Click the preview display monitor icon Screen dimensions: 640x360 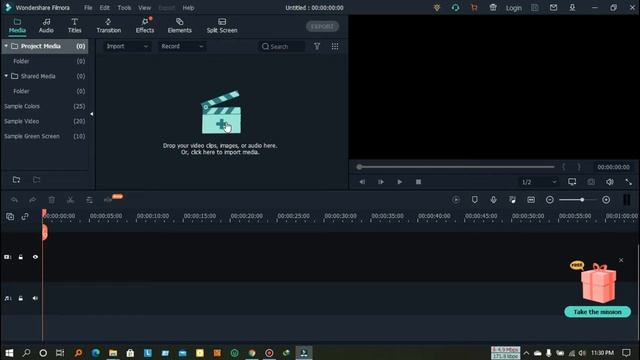[572, 182]
